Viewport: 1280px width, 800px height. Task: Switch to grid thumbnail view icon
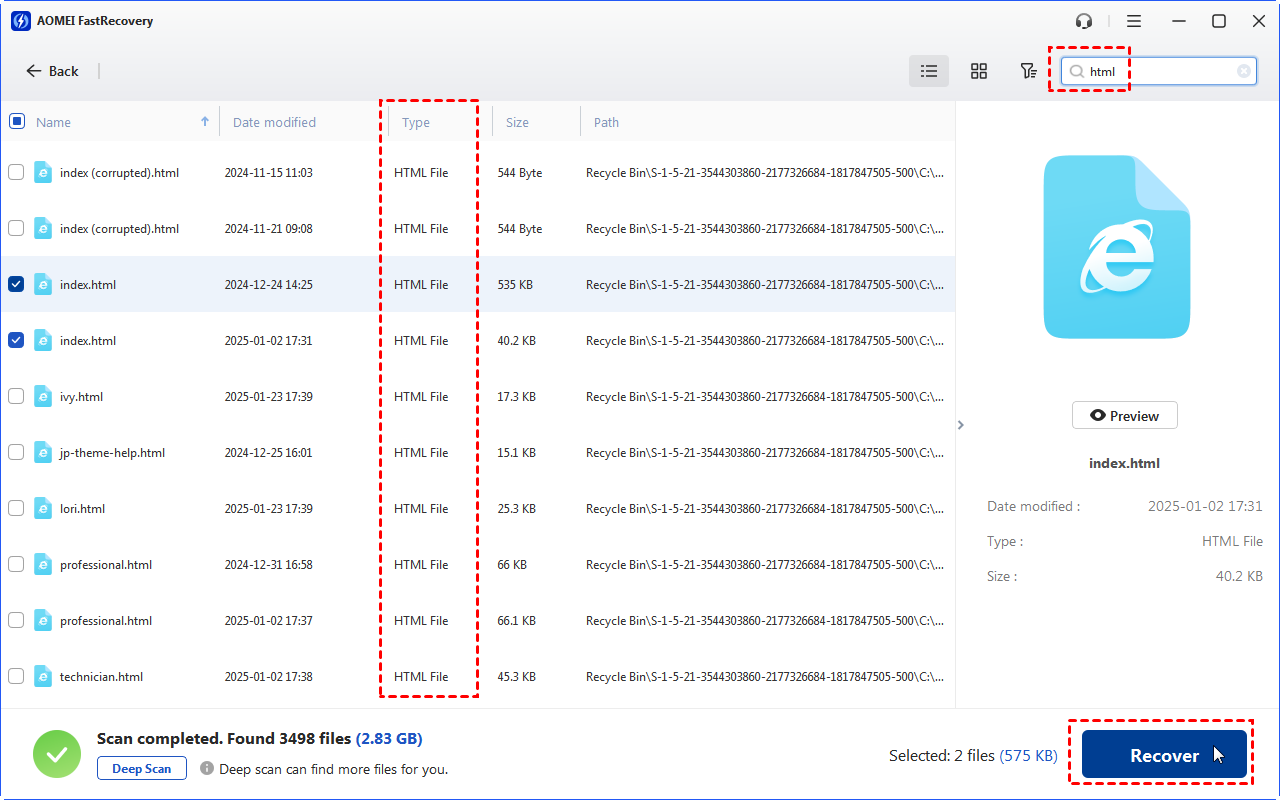979,71
